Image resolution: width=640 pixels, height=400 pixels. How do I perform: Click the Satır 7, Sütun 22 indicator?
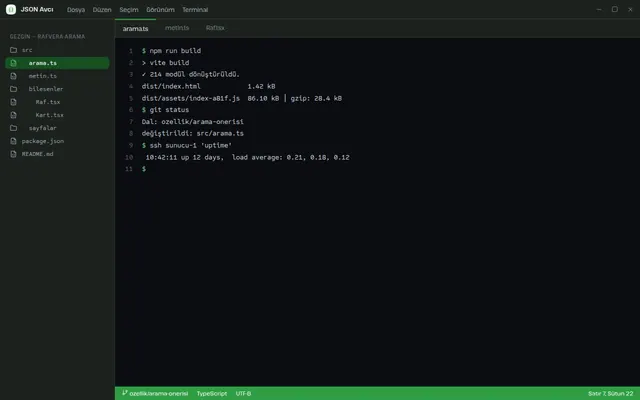point(611,393)
